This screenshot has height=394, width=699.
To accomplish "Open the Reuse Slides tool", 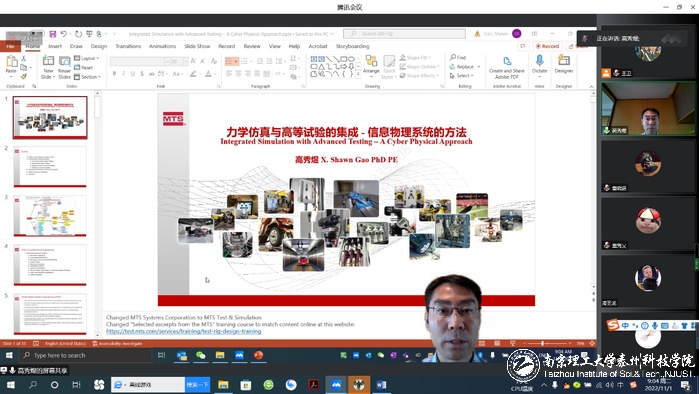I will pyautogui.click(x=64, y=67).
